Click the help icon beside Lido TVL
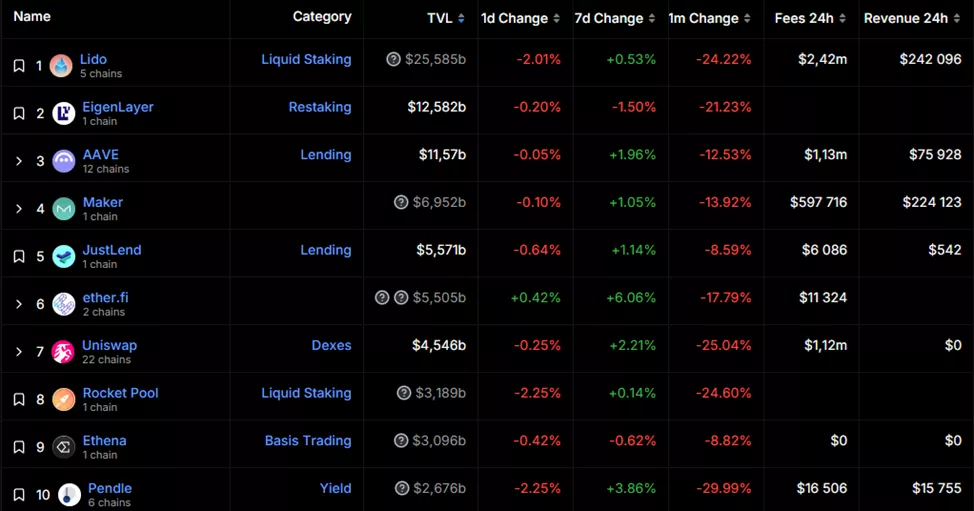This screenshot has height=511, width=974. point(393,60)
